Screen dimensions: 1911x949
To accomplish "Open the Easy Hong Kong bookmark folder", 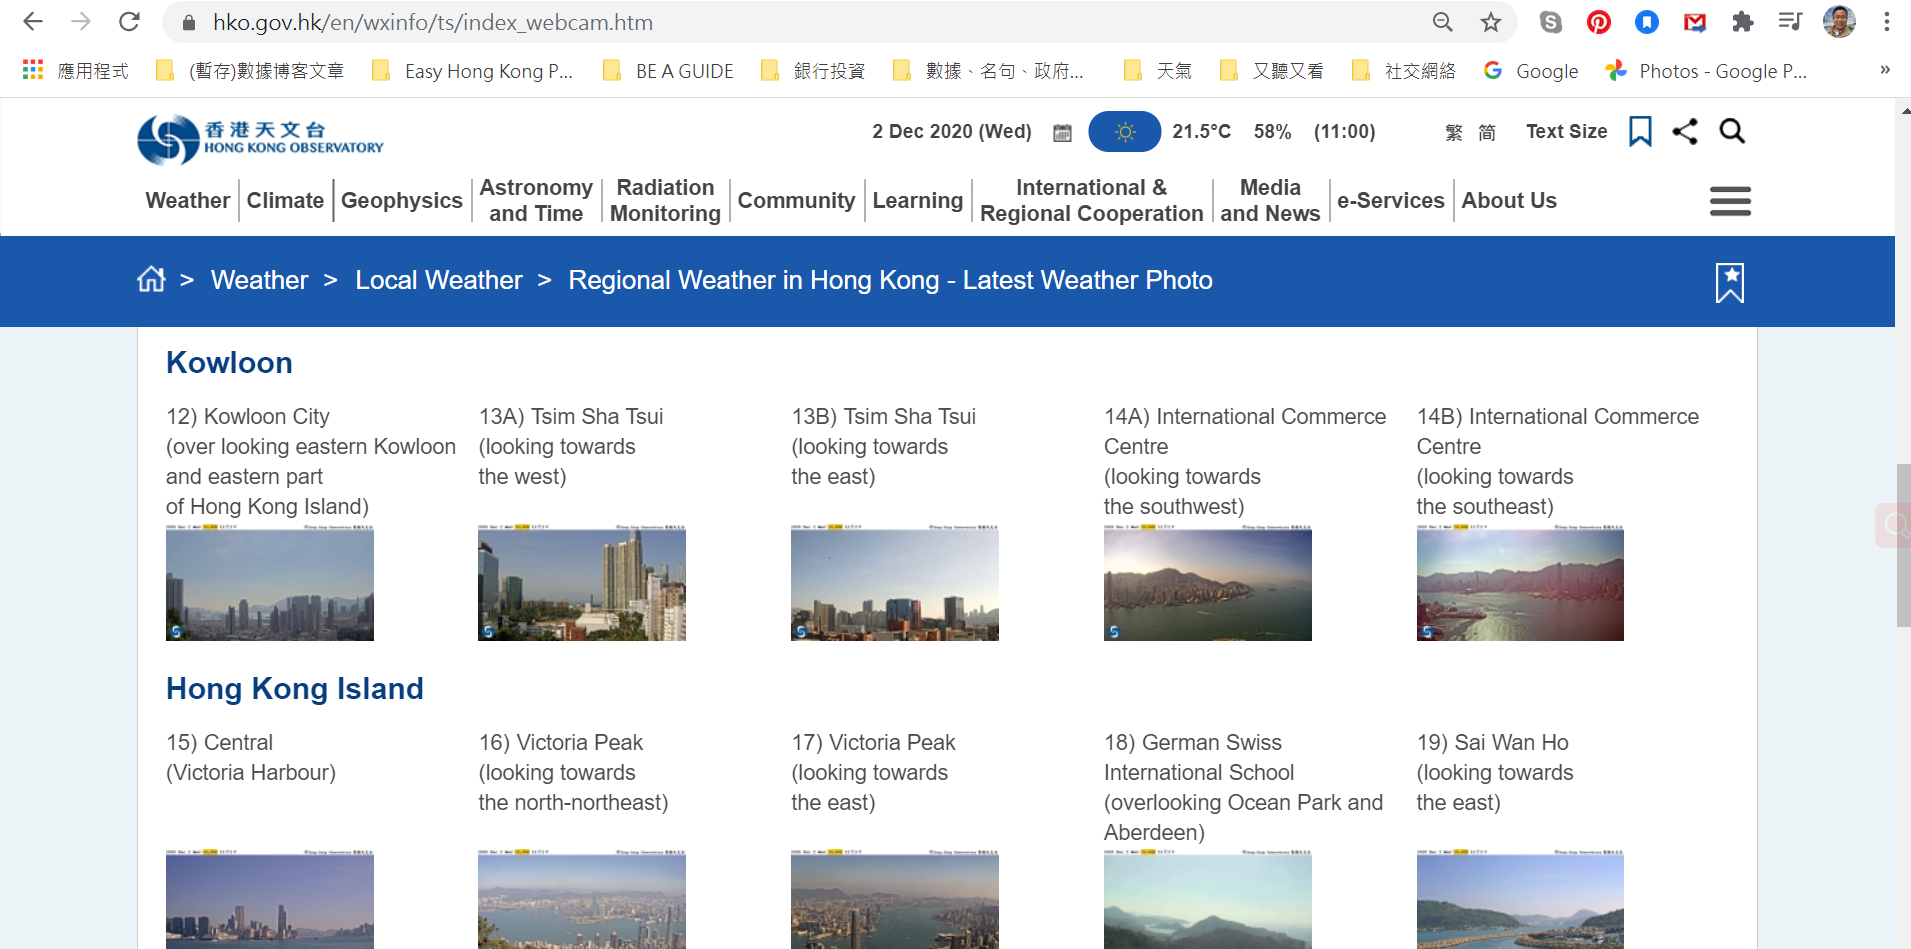I will point(473,71).
